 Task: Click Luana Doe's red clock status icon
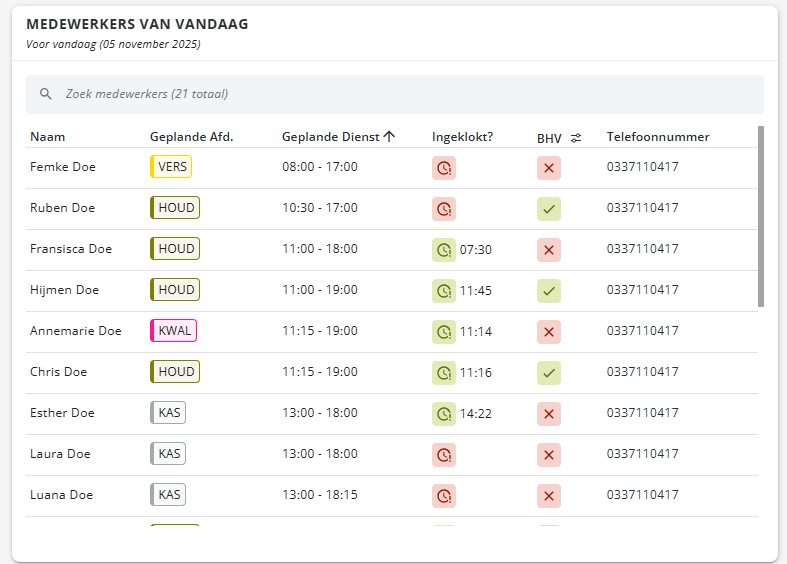click(x=444, y=495)
